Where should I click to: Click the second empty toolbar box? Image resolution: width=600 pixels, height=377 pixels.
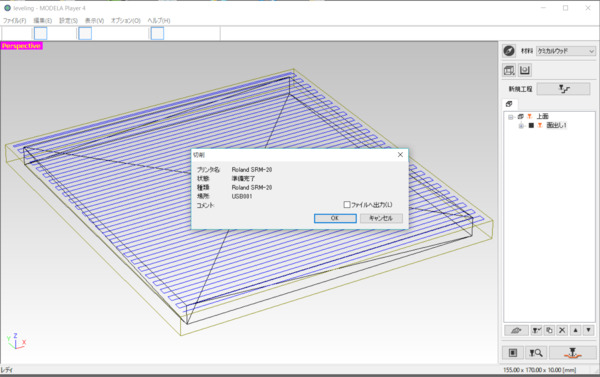pyautogui.click(x=85, y=34)
